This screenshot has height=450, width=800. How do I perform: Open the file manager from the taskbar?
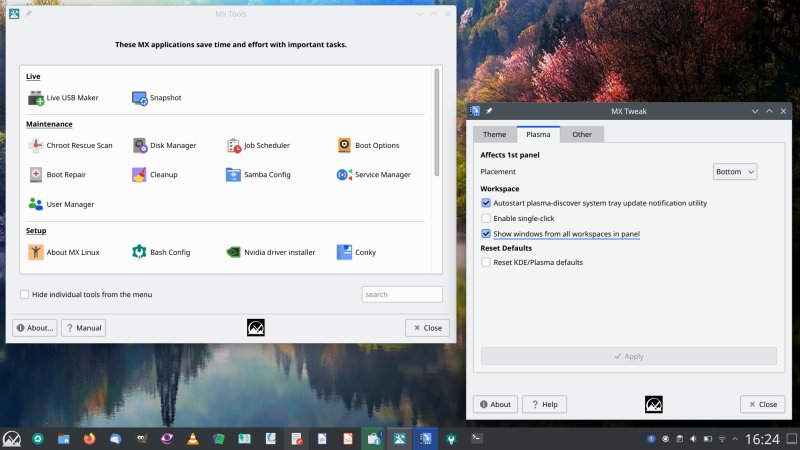point(63,439)
